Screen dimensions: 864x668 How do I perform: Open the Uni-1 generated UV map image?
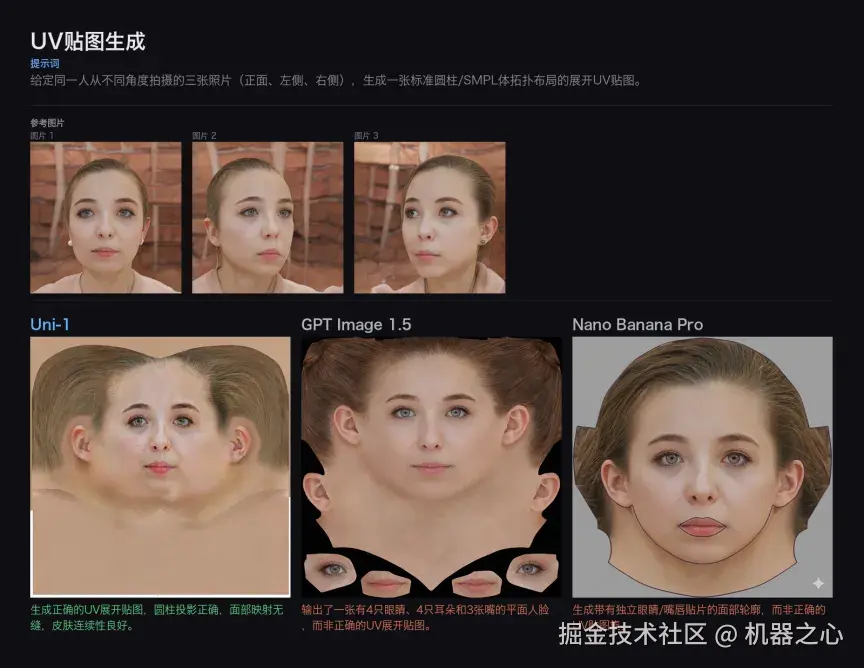[160, 467]
